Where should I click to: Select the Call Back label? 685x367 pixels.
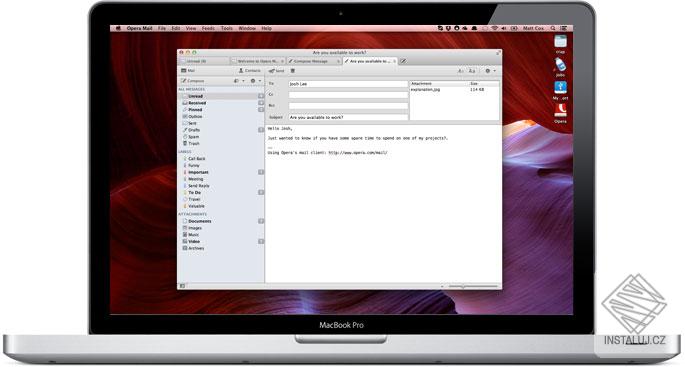pos(221,159)
